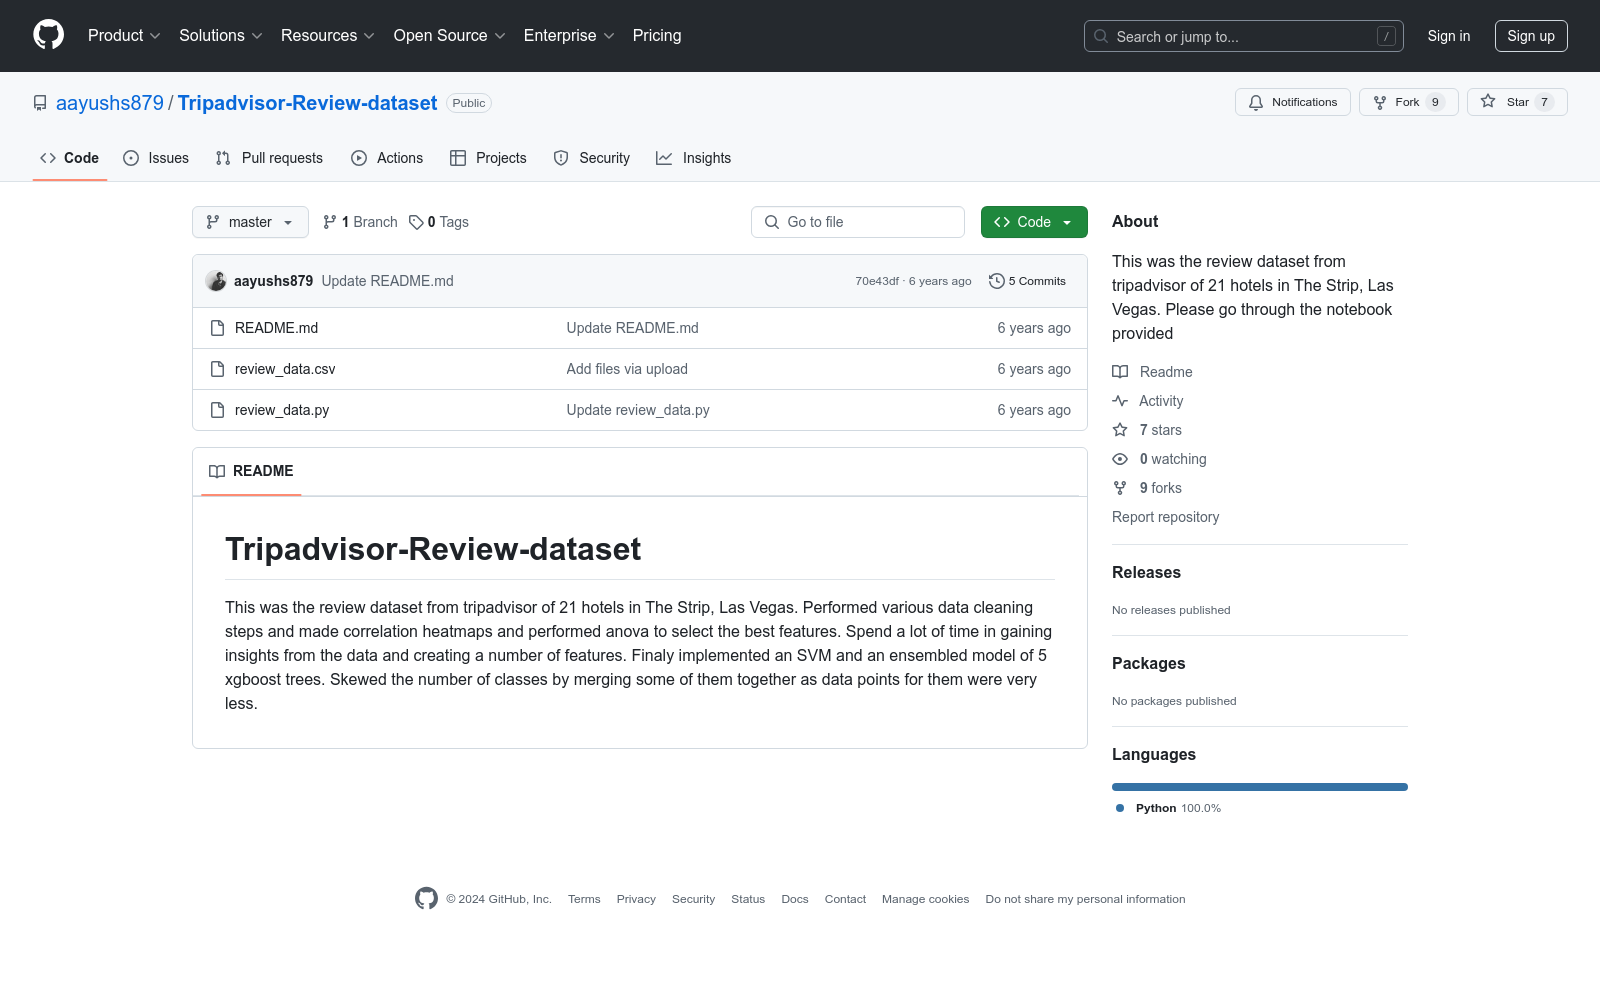Open the Pricing page
Screen dimensions: 1600x1000
[x=657, y=36]
